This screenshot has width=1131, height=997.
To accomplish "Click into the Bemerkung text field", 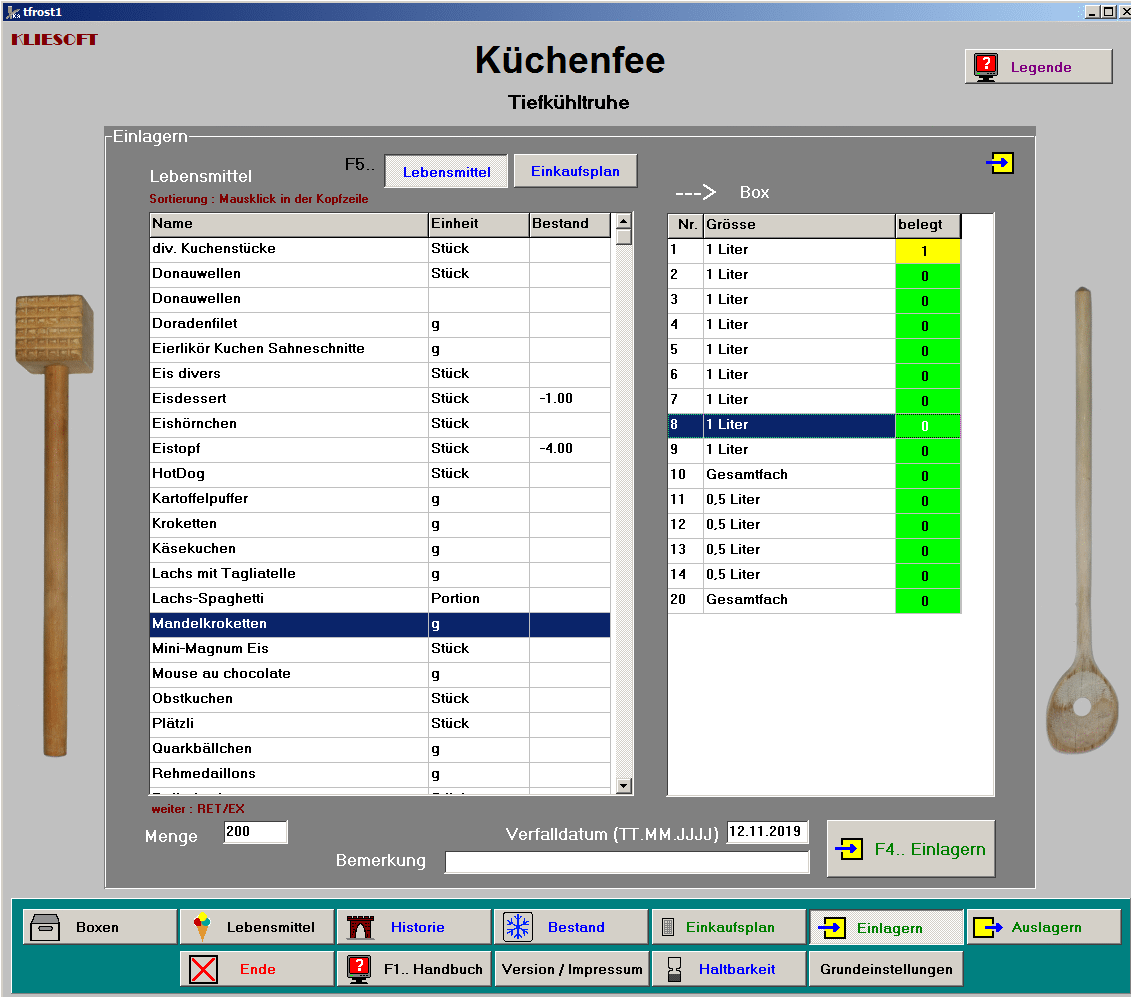I will pos(626,862).
